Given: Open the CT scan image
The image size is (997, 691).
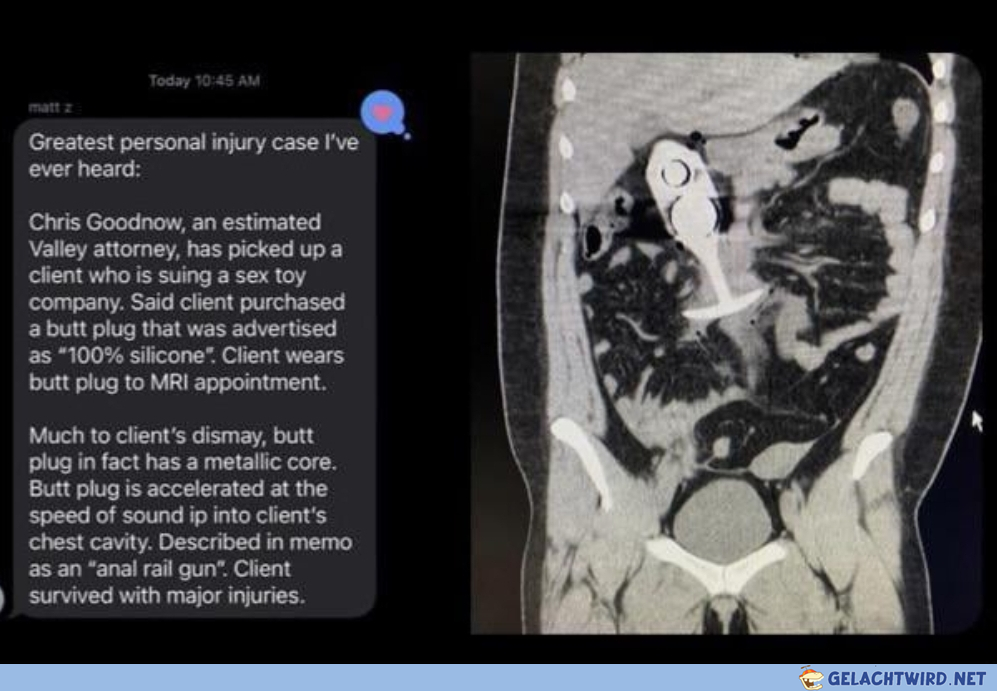Looking at the screenshot, I should [726, 343].
